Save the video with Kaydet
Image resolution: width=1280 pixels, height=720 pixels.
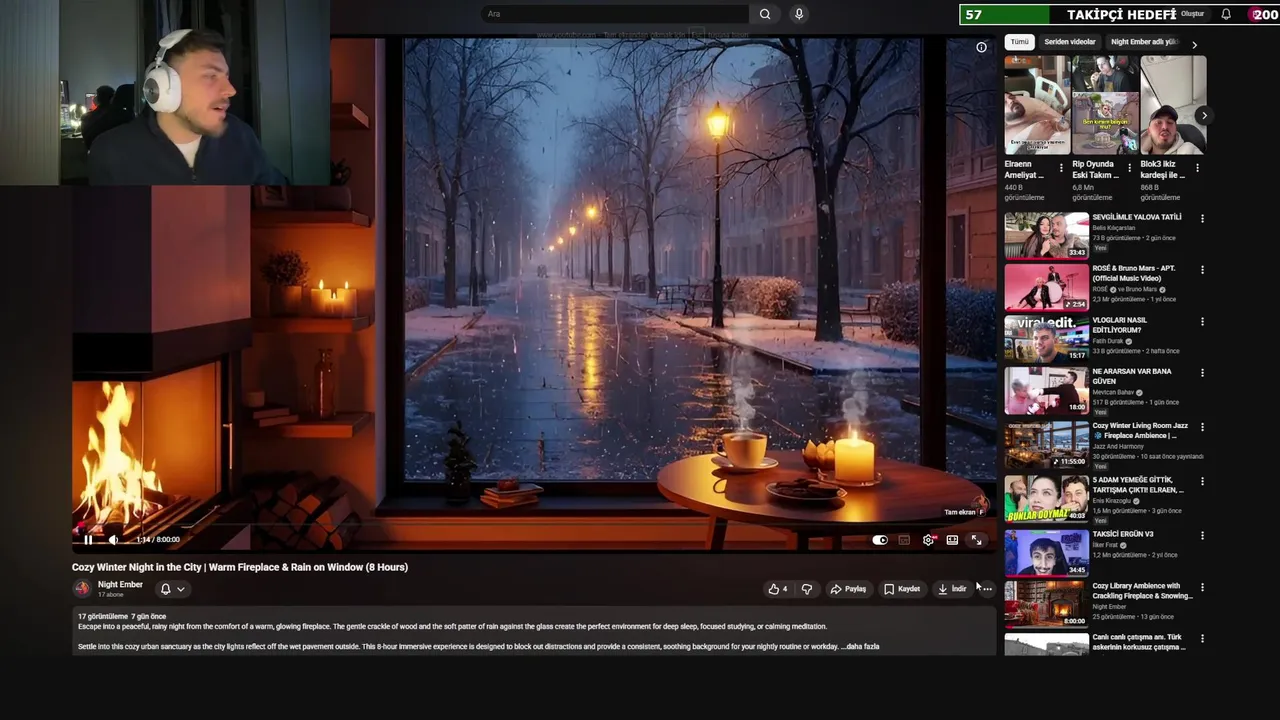(901, 589)
